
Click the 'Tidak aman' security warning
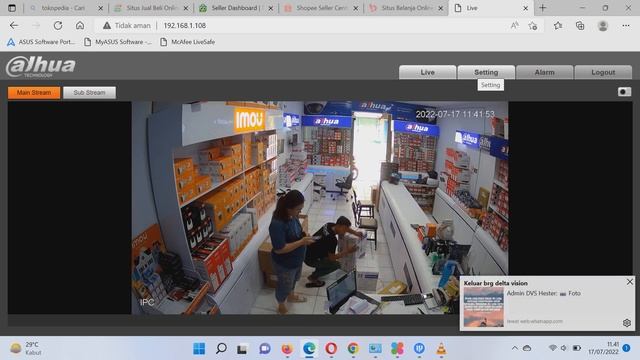[x=127, y=25]
